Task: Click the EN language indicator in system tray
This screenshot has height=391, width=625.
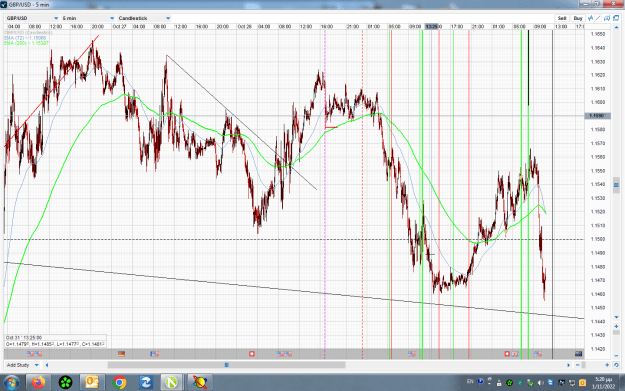Action: click(470, 381)
